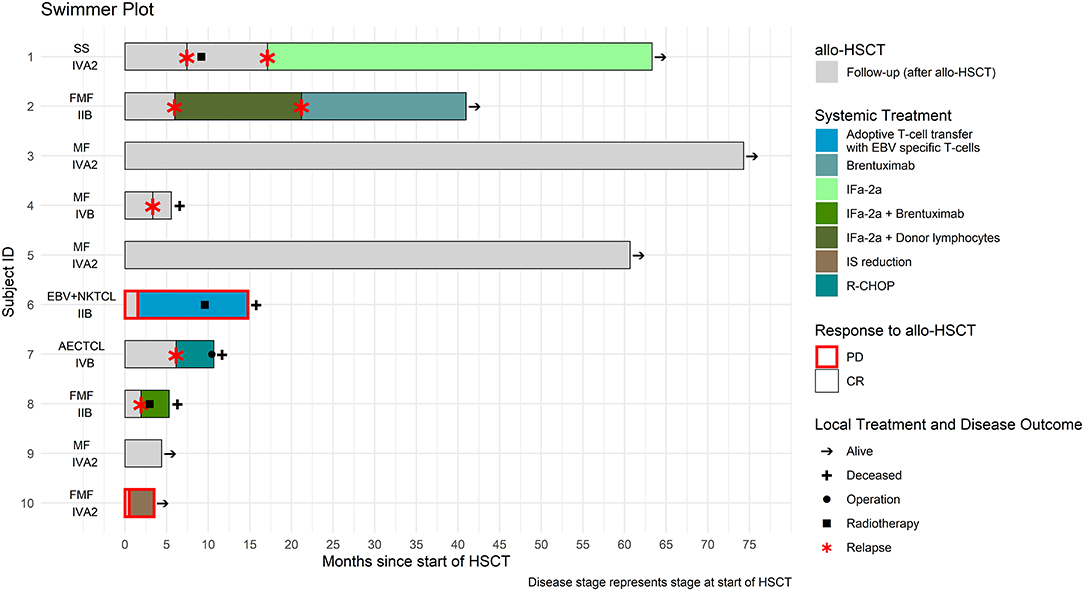Click the "Months since start of HSCT" axis title
Image resolution: width=1084 pixels, height=591 pixels.
coord(416,561)
